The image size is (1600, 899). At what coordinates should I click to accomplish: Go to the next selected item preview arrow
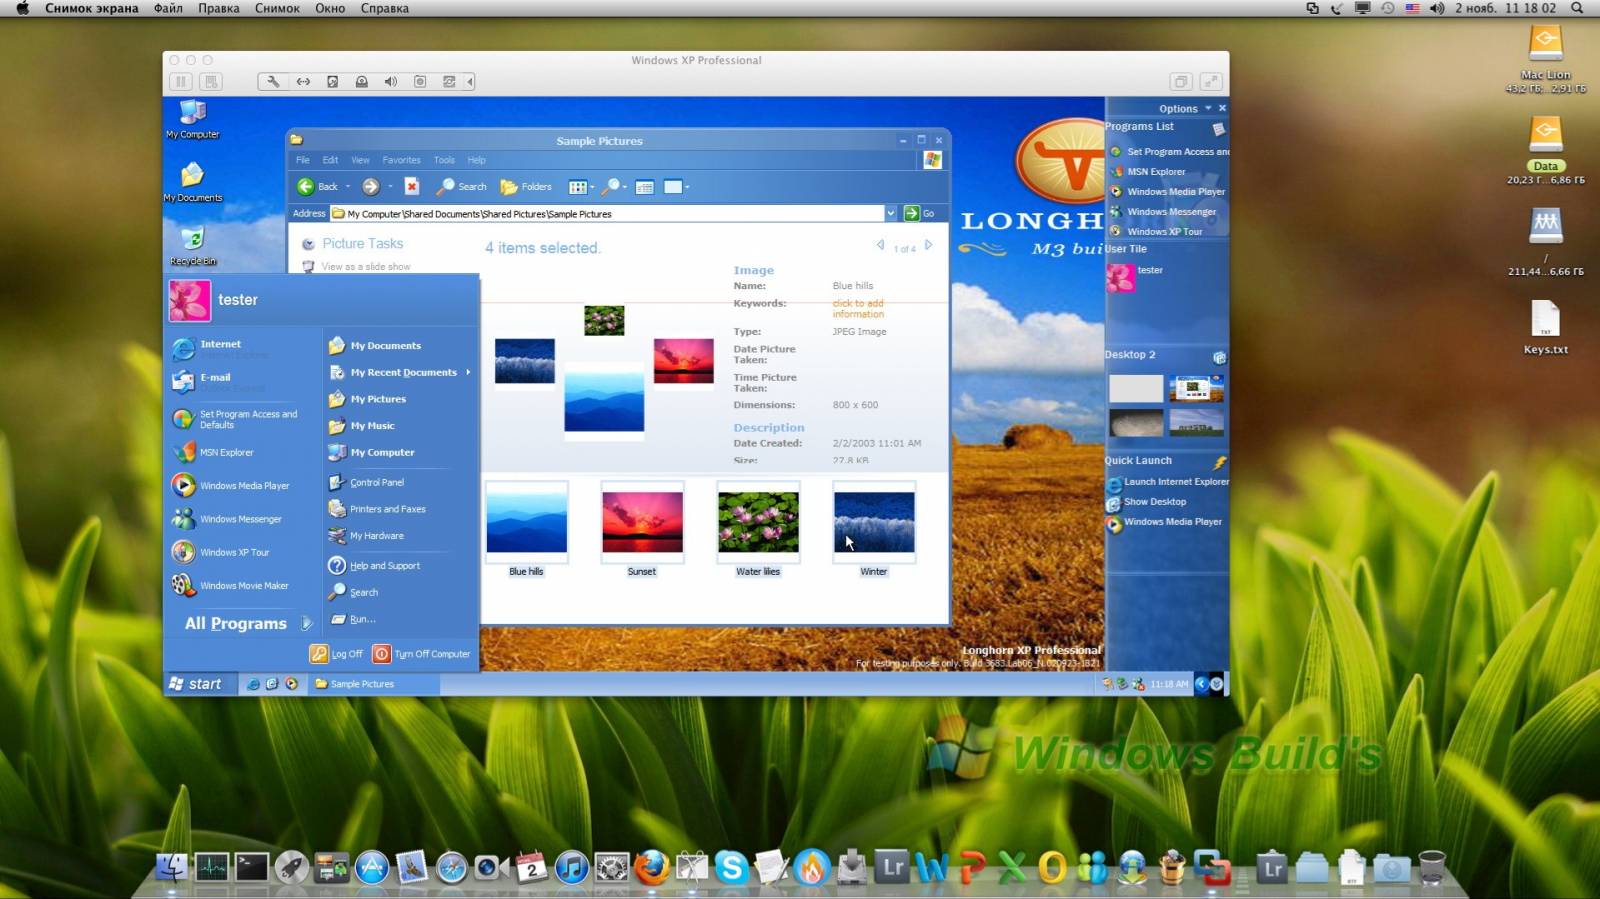pos(929,245)
